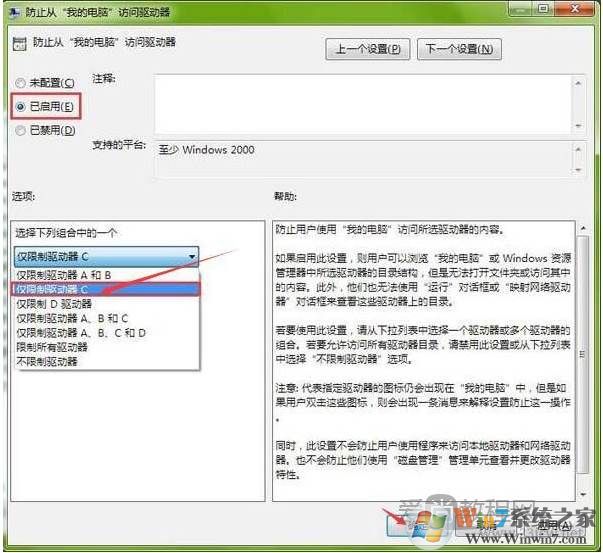Click up arrow of help pane scrollbar
Screen dimensions: 603x553
coord(583,228)
